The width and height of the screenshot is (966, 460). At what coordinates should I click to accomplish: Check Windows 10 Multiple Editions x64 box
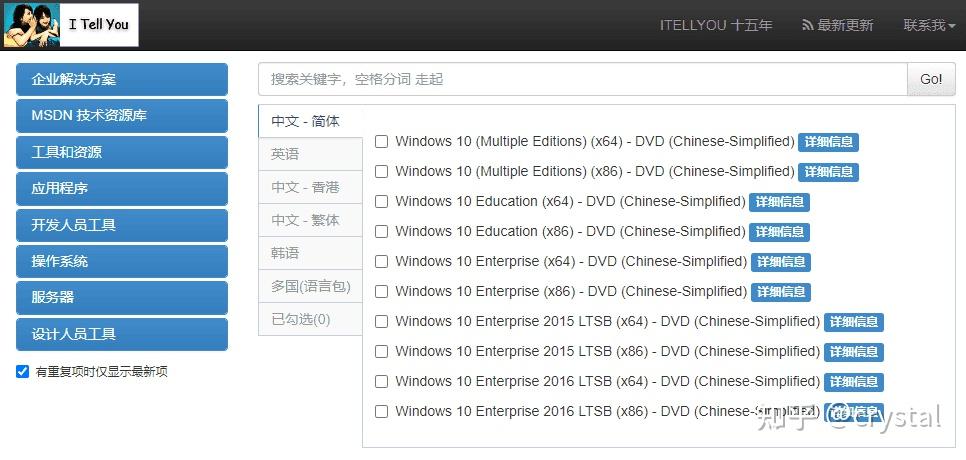click(x=381, y=142)
